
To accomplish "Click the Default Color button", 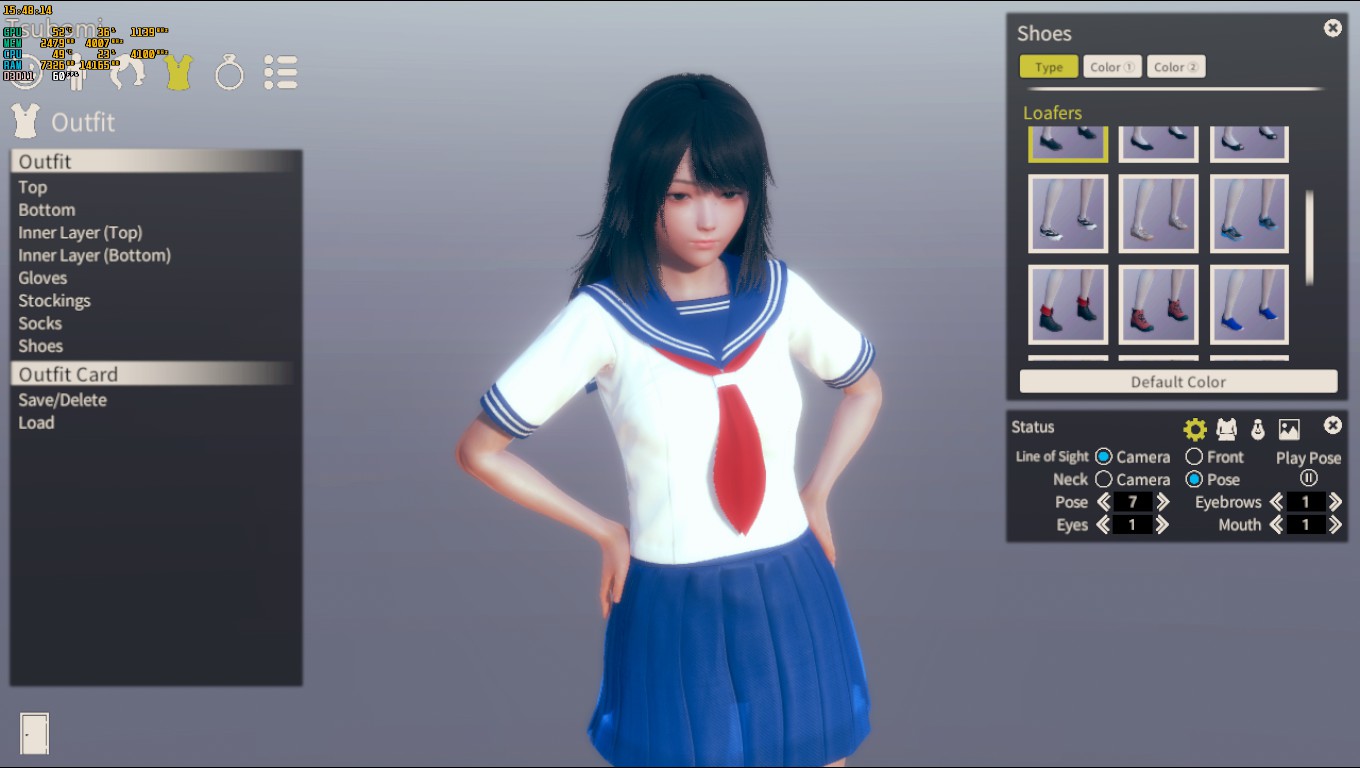I will coord(1178,381).
